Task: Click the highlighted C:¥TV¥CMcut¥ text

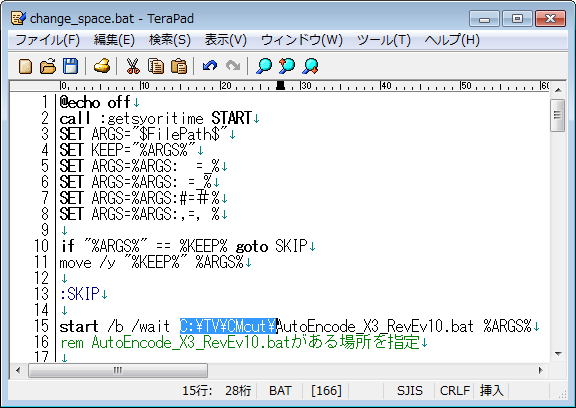Action: click(x=228, y=326)
